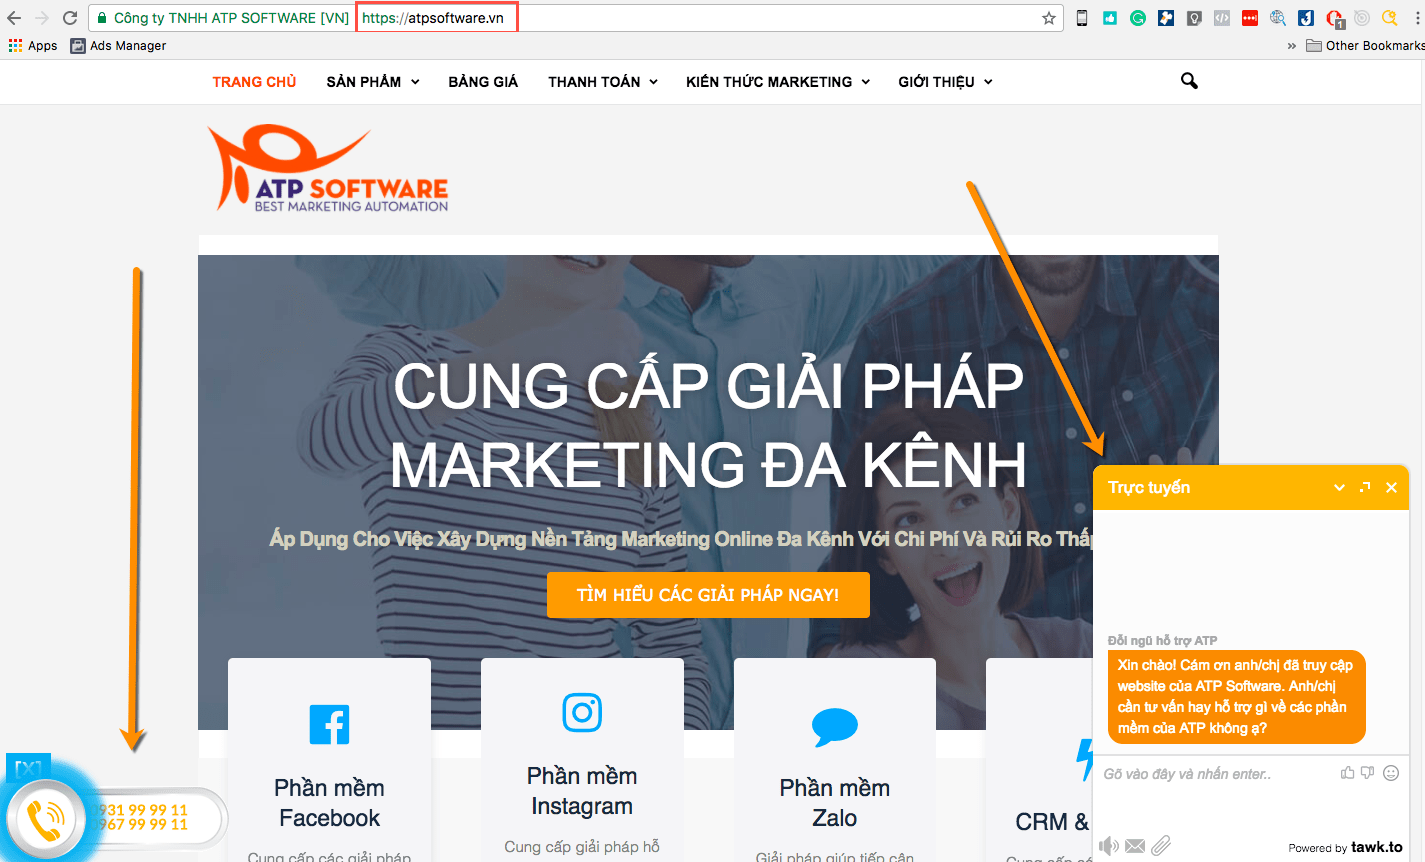Attach a file with the paperclip icon
Viewport: 1425px width, 862px height.
1161,846
